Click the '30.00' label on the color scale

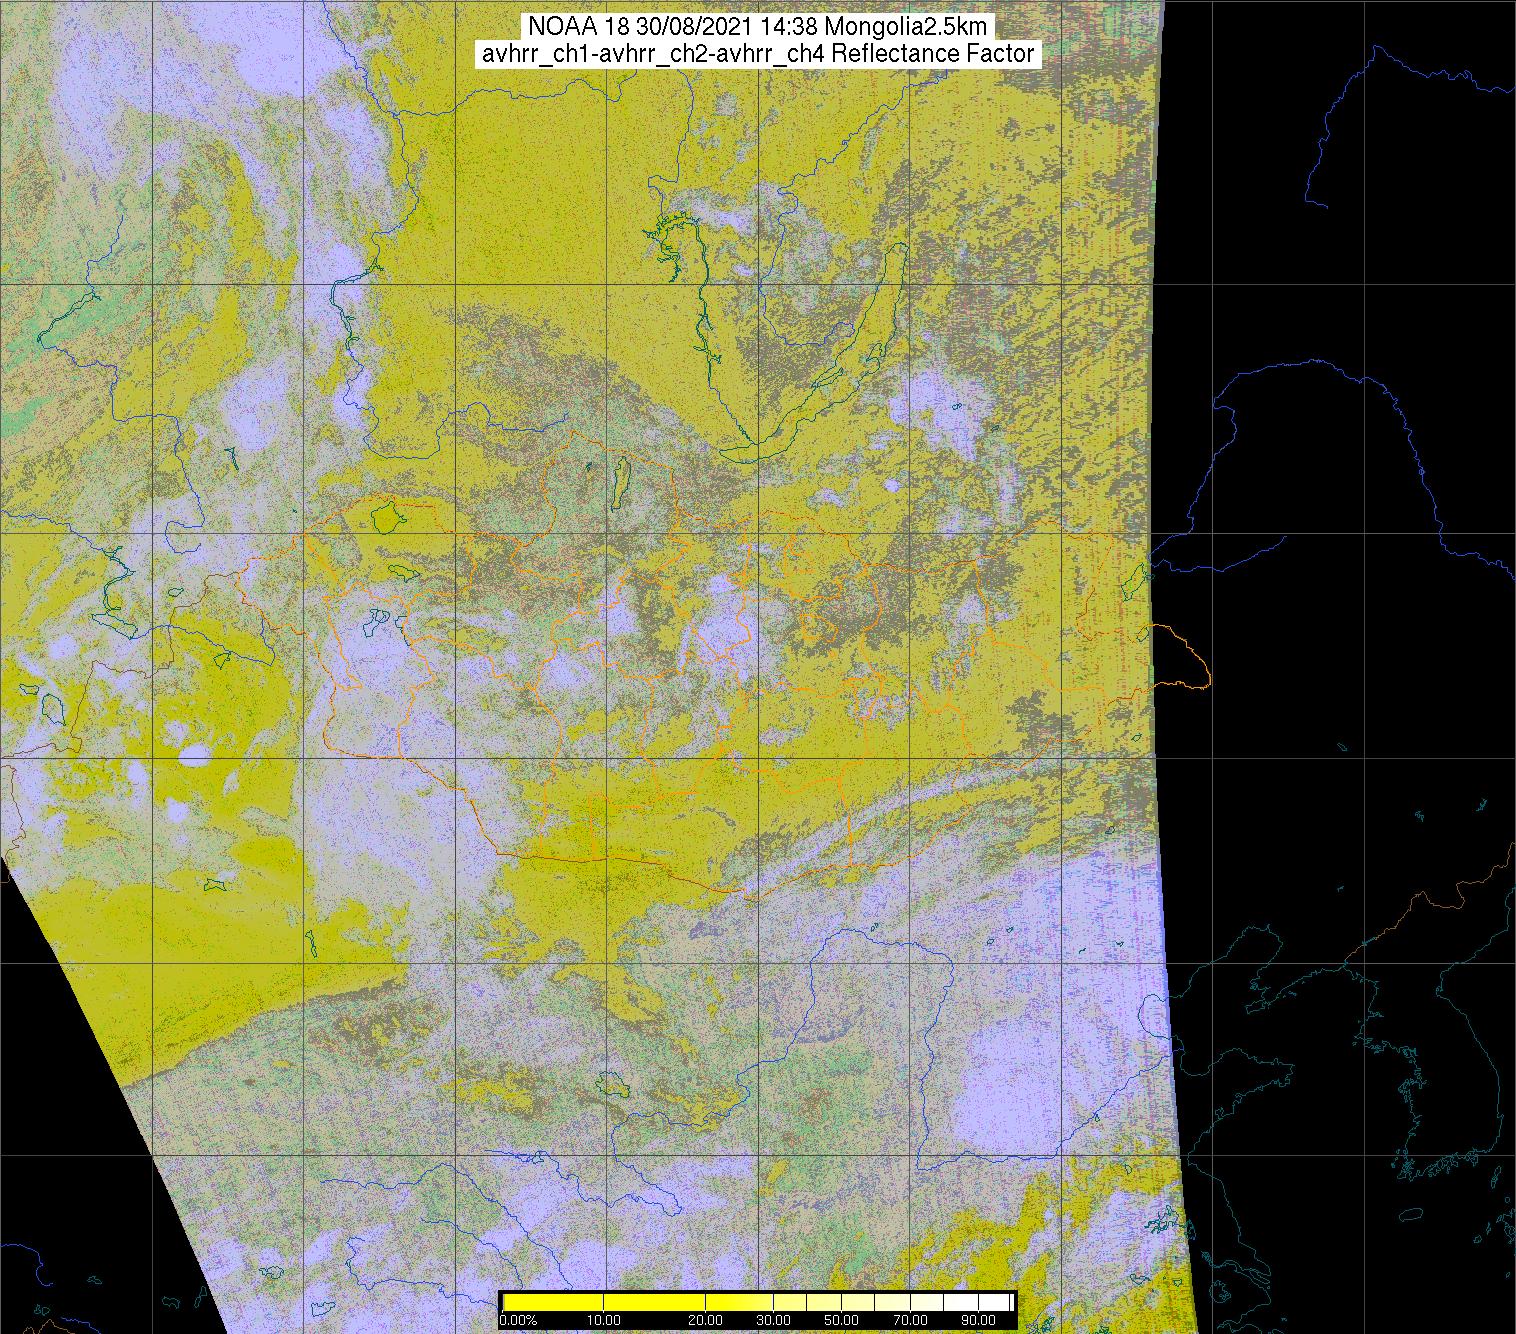click(x=774, y=1320)
